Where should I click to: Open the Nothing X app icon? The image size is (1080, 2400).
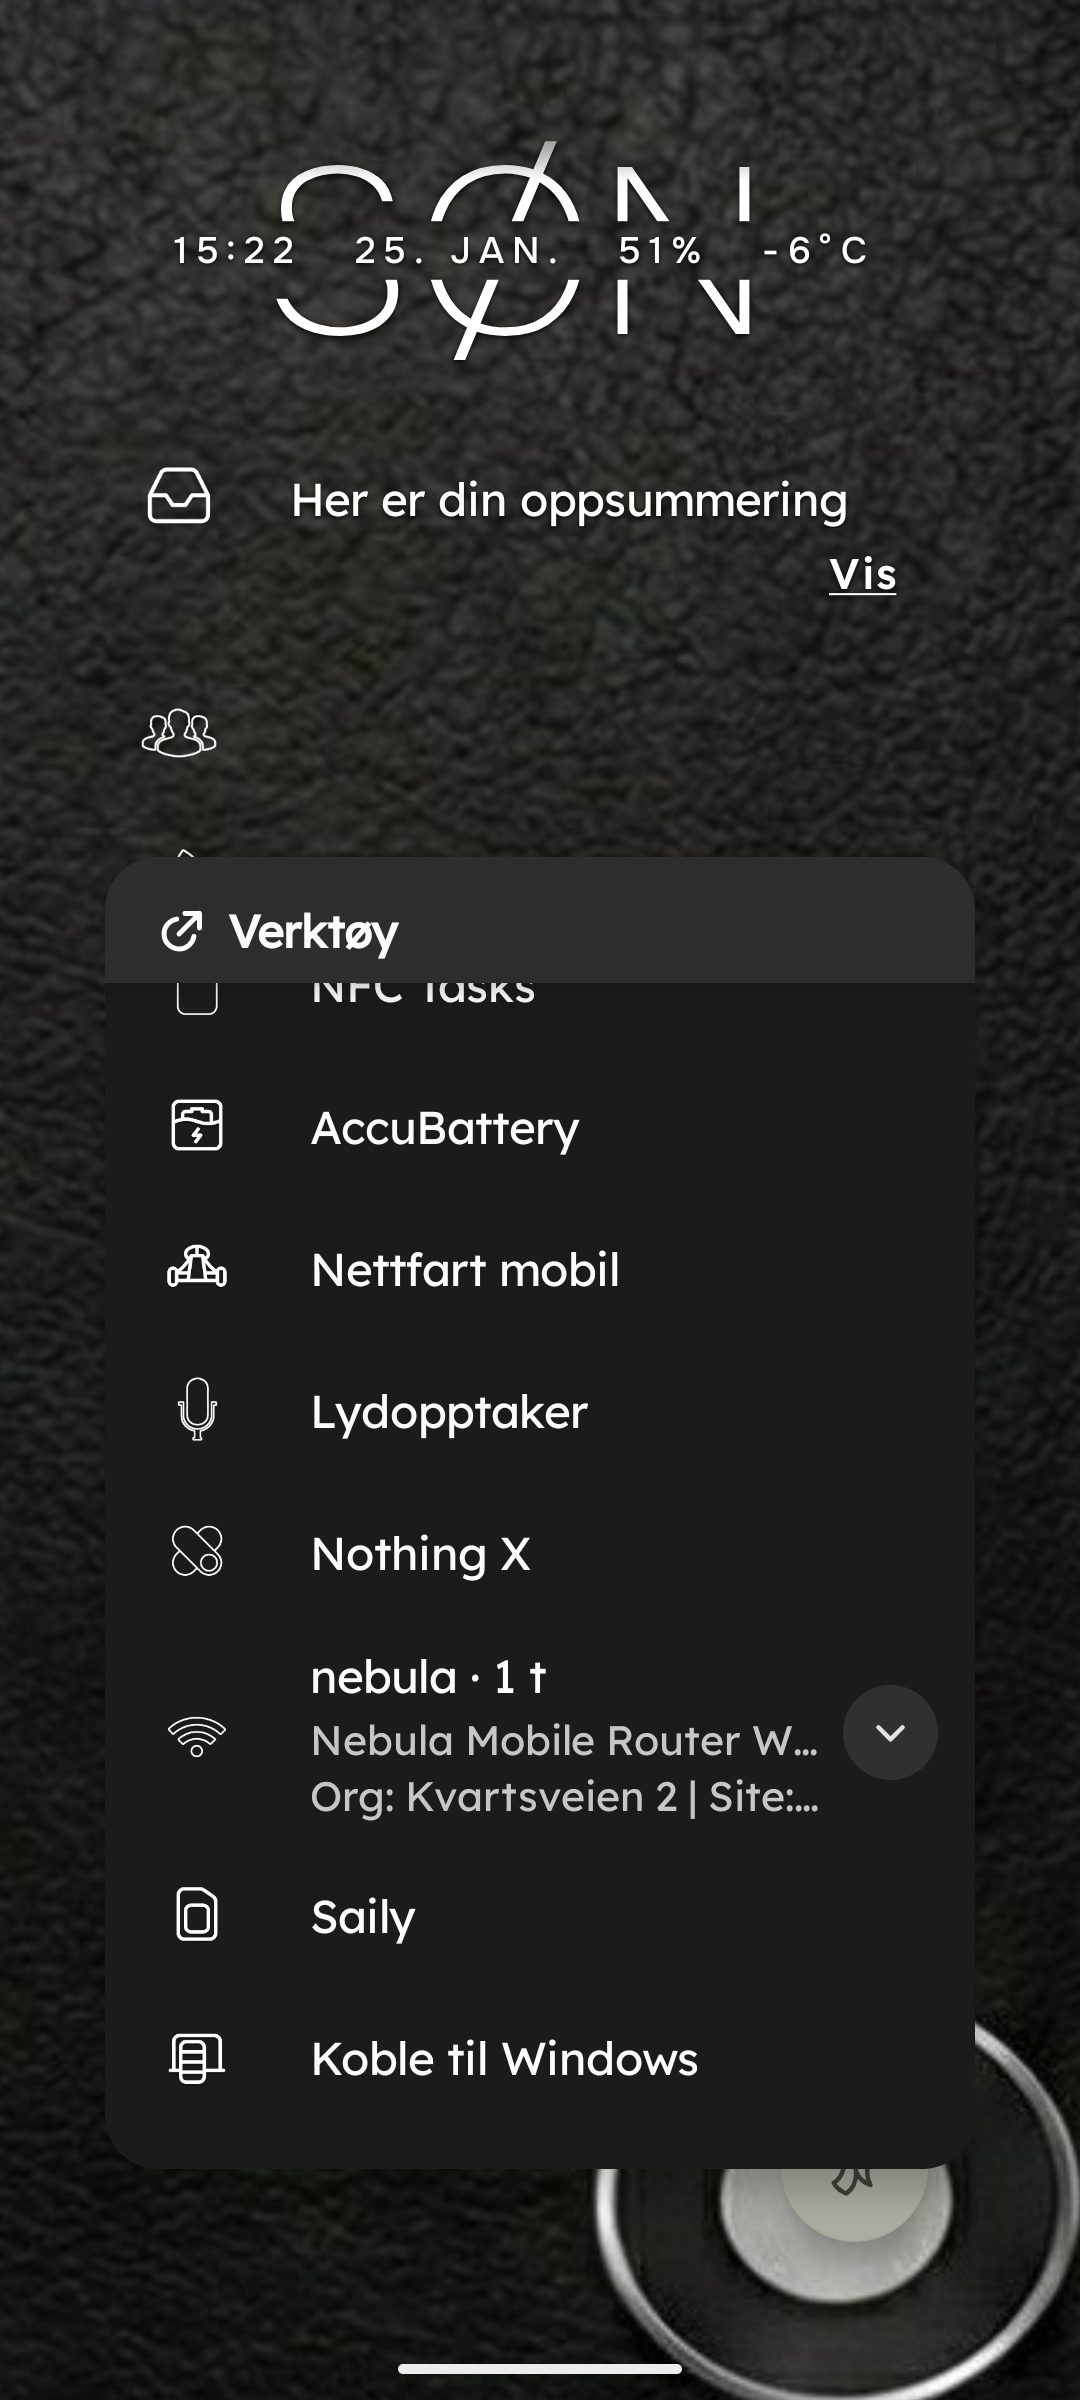[x=197, y=1552]
